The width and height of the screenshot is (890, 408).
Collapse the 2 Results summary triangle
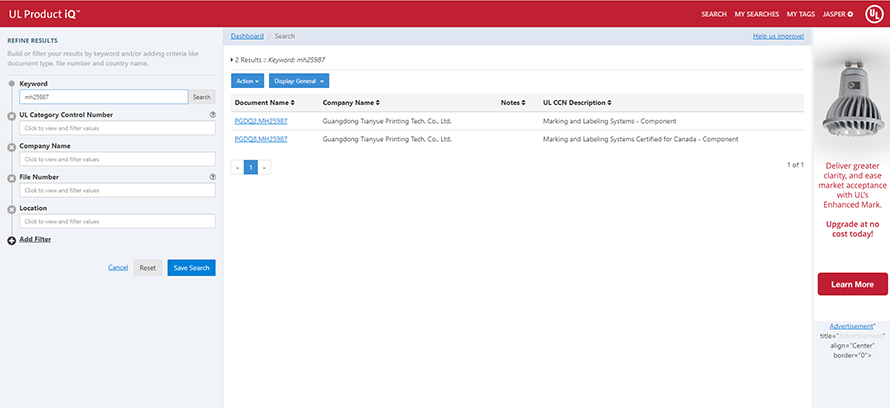pos(232,60)
